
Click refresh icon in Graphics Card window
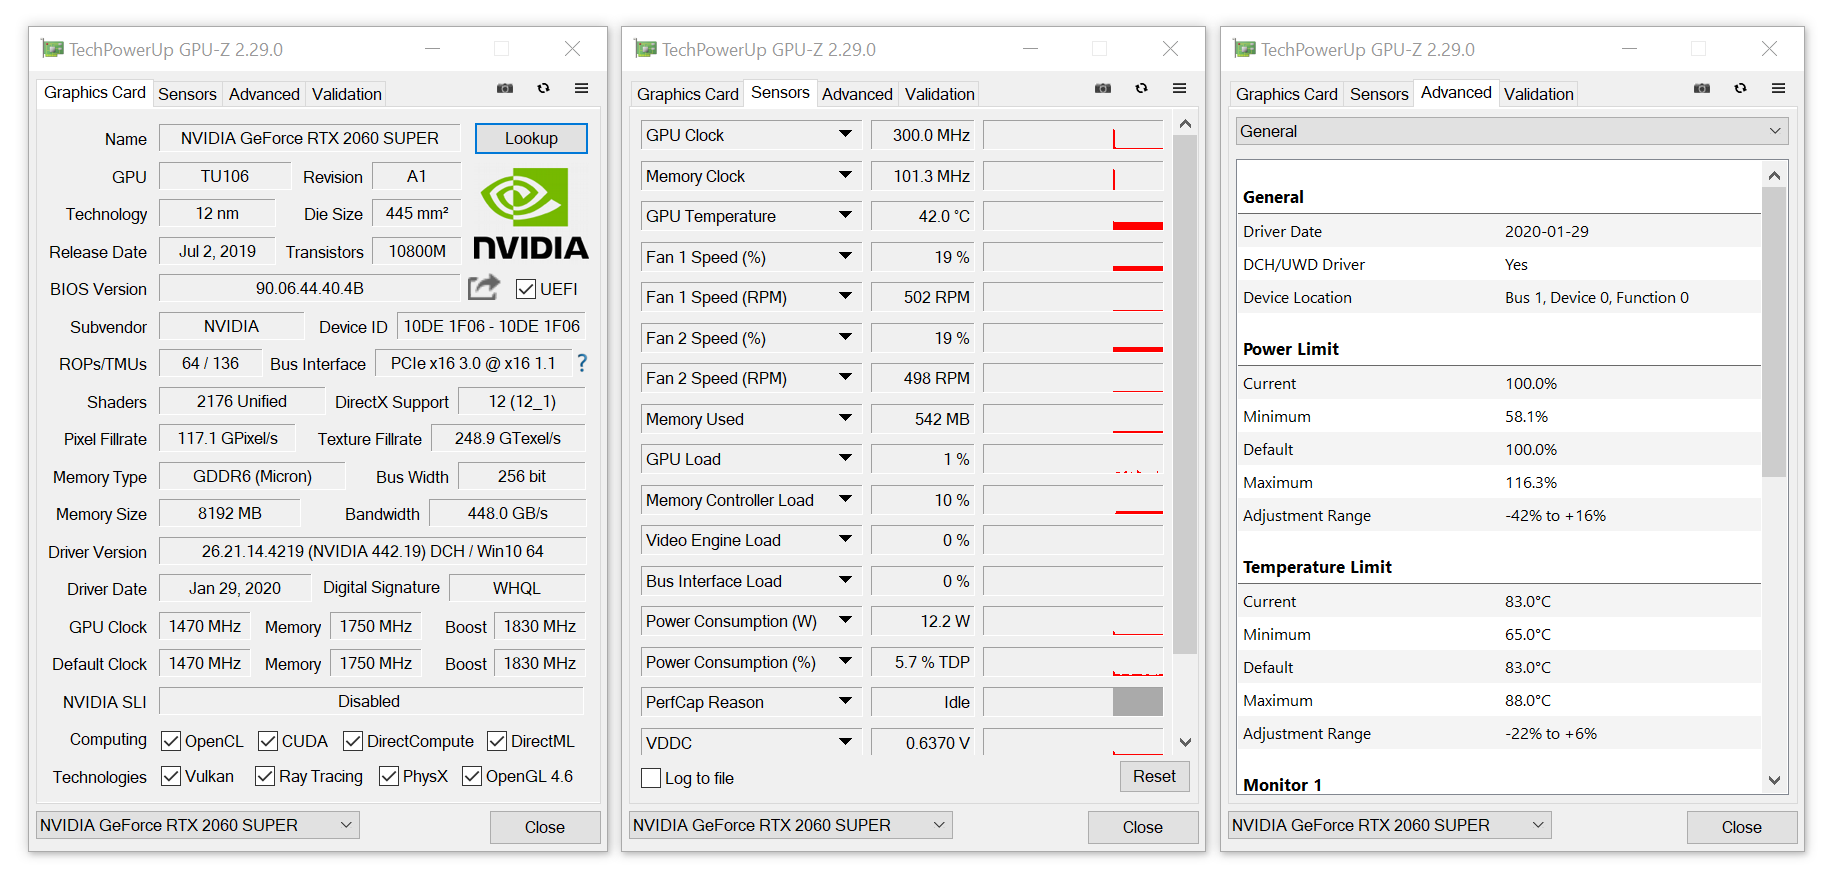(x=544, y=89)
